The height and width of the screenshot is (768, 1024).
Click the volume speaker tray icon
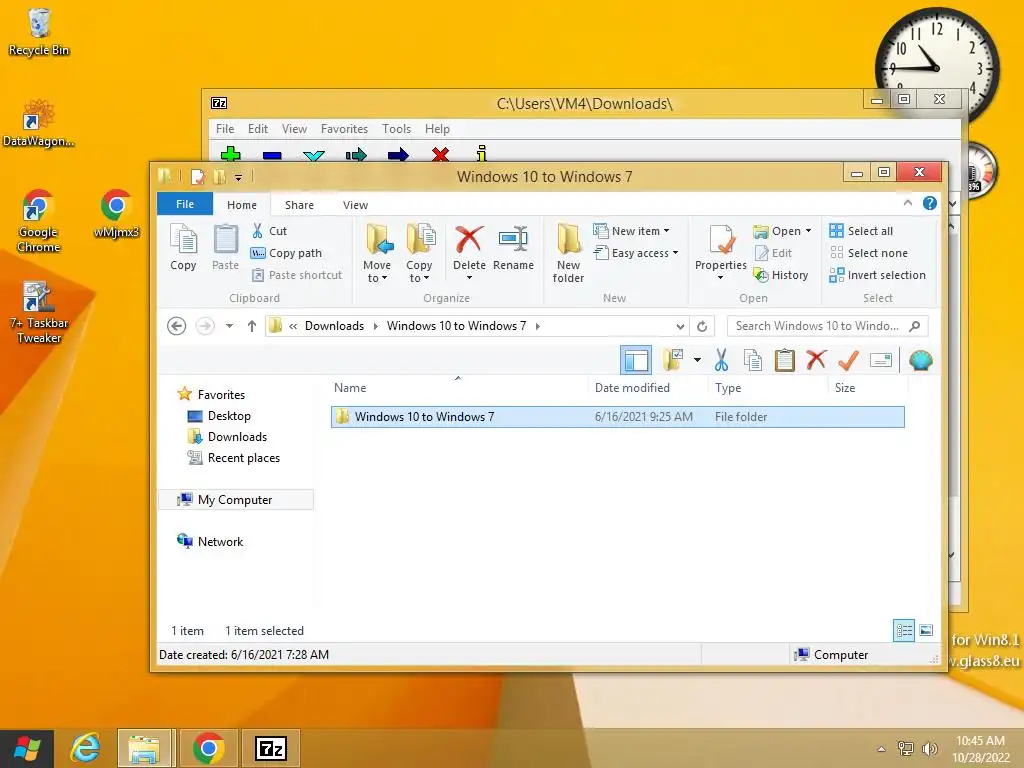[x=929, y=749]
